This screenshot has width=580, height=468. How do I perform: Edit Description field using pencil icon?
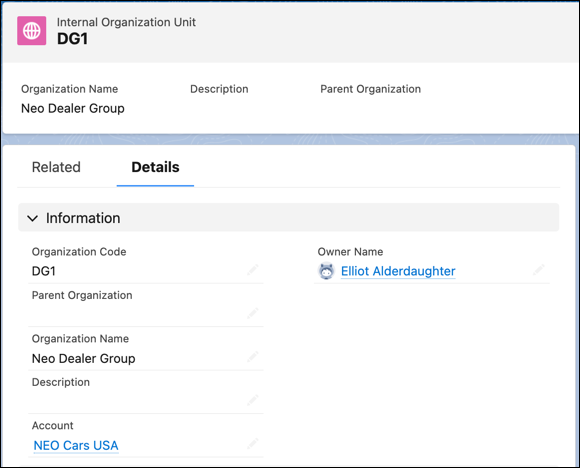253,400
